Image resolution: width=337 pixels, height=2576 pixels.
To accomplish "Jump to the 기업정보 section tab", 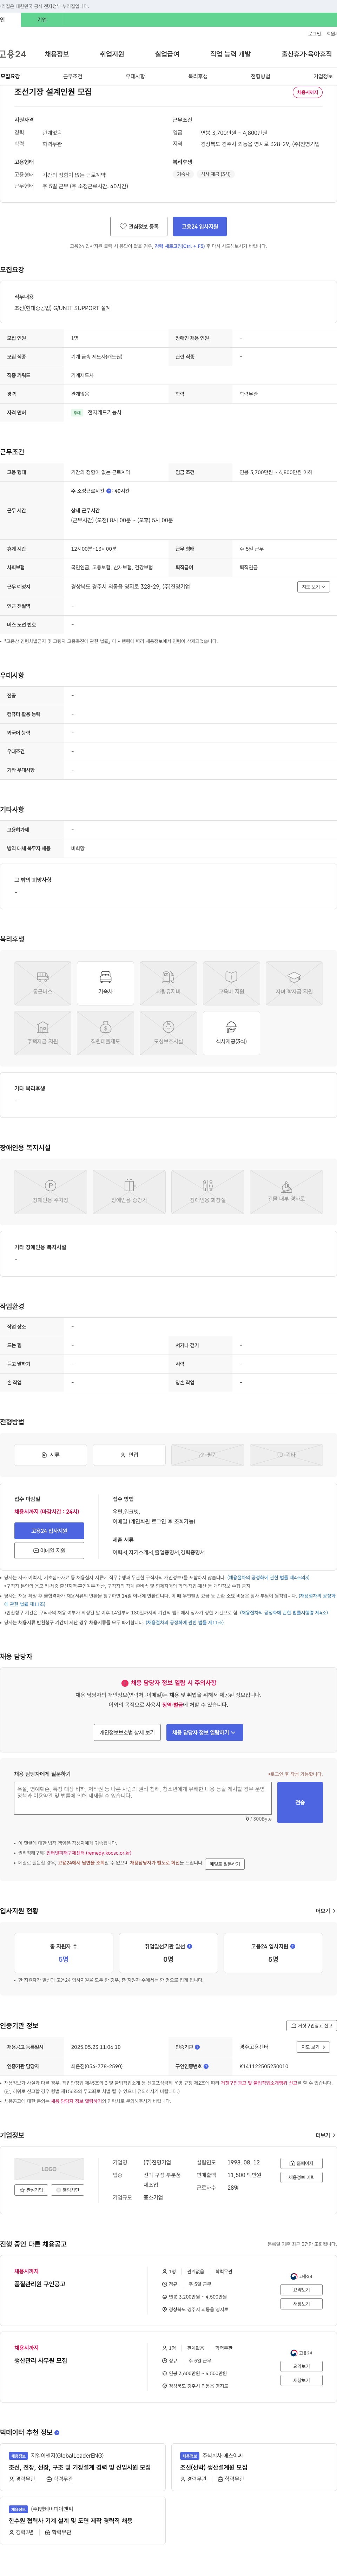I will click(x=323, y=76).
